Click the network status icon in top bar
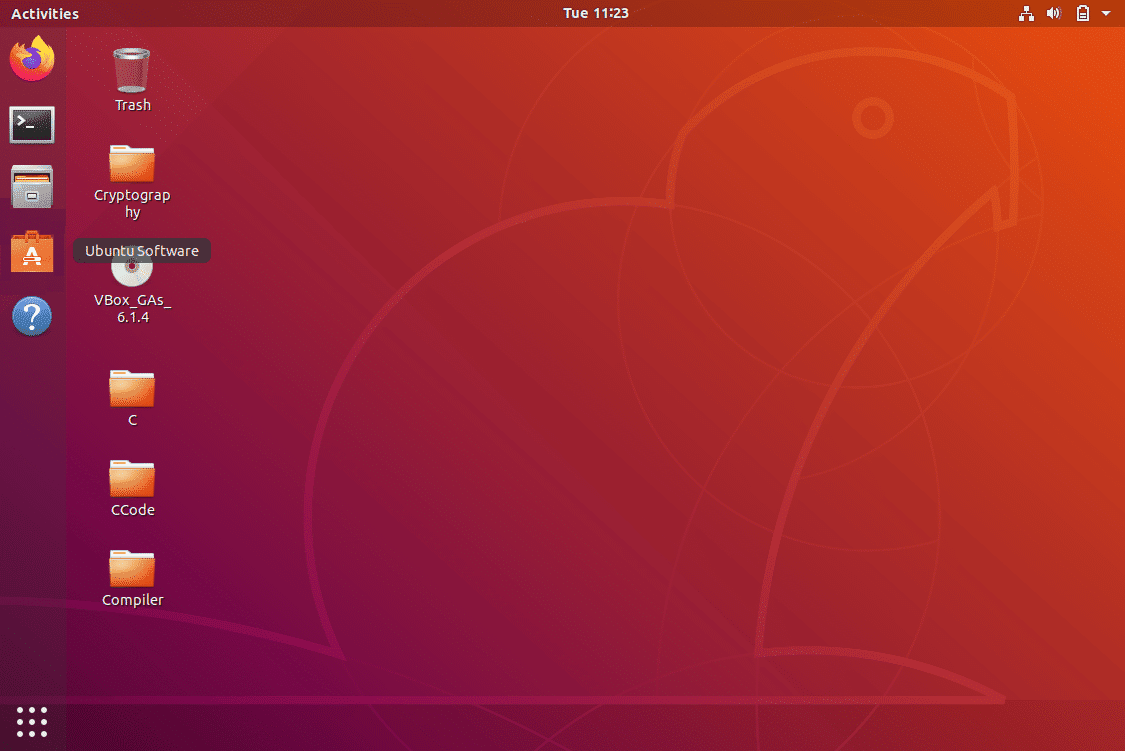Screen dimensions: 1125x751 coord(1027,14)
